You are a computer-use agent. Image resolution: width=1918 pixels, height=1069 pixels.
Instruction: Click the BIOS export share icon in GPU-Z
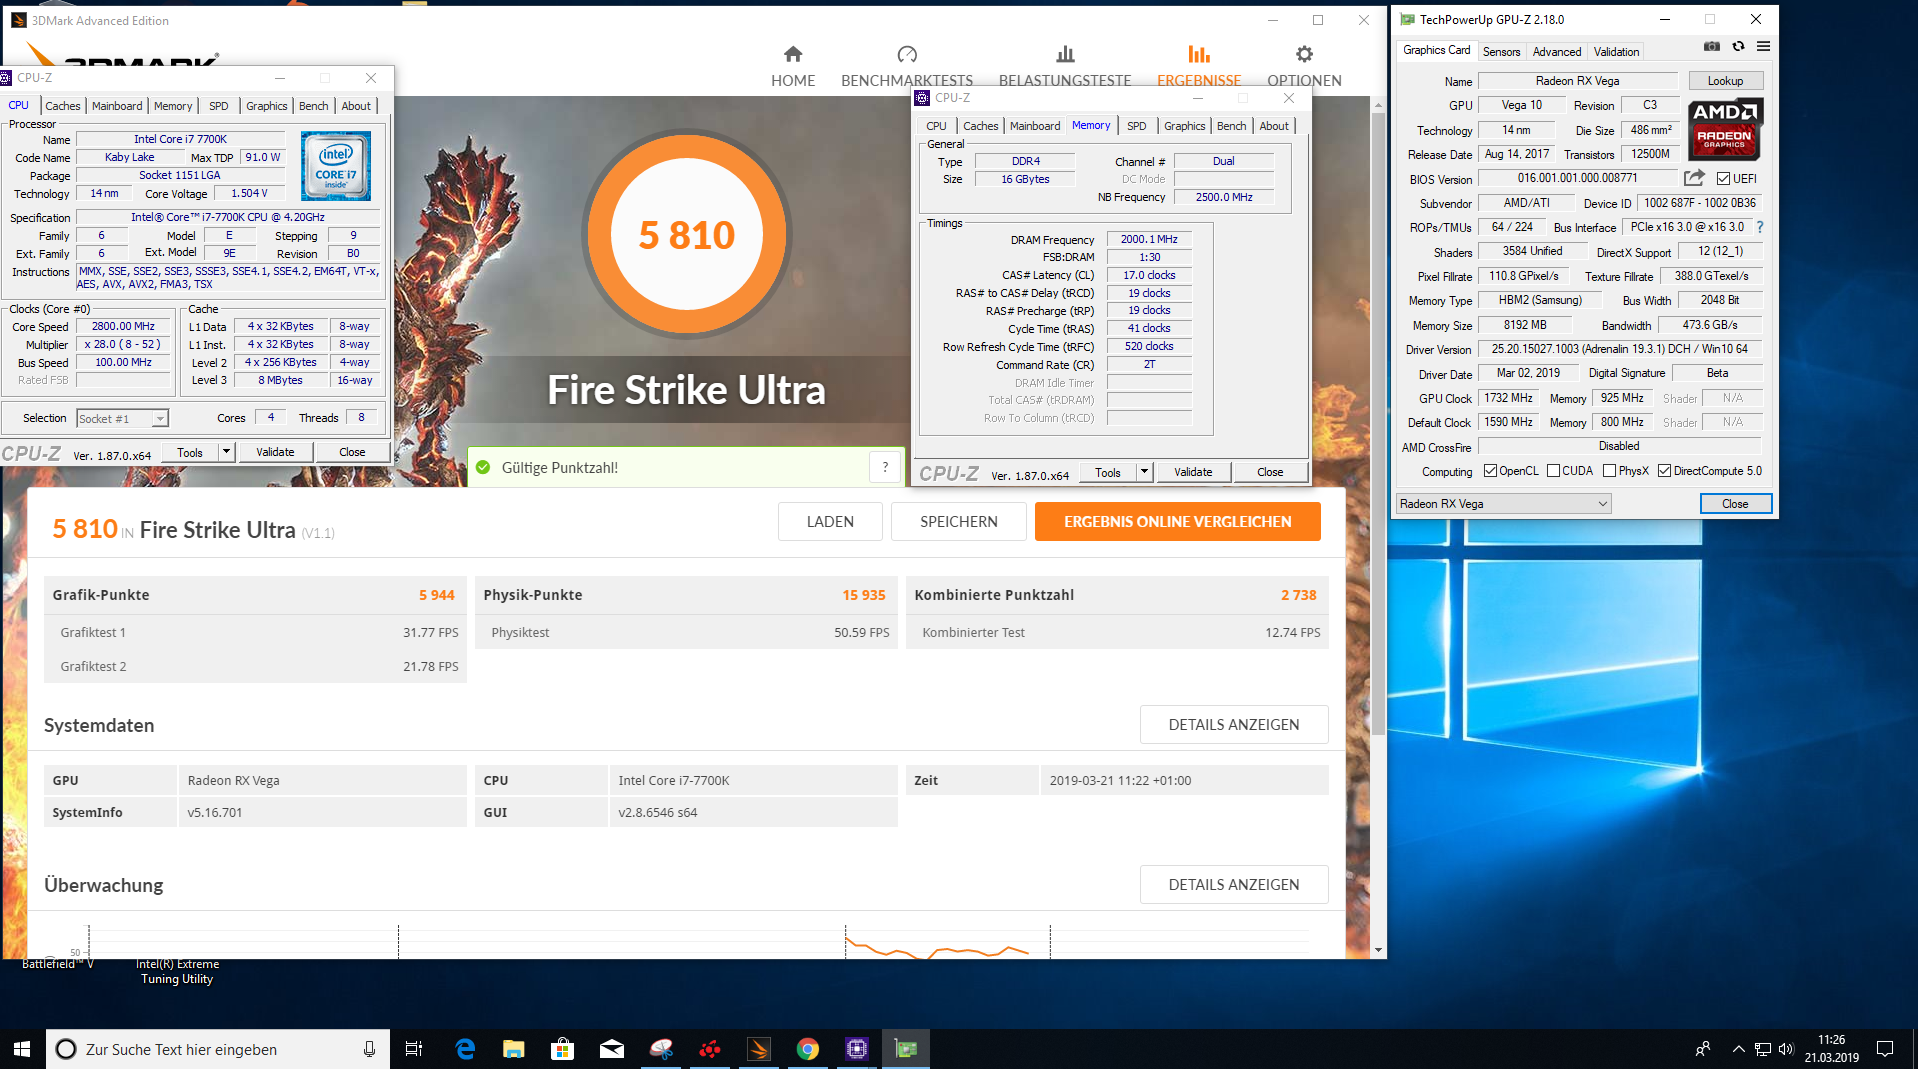(1694, 178)
